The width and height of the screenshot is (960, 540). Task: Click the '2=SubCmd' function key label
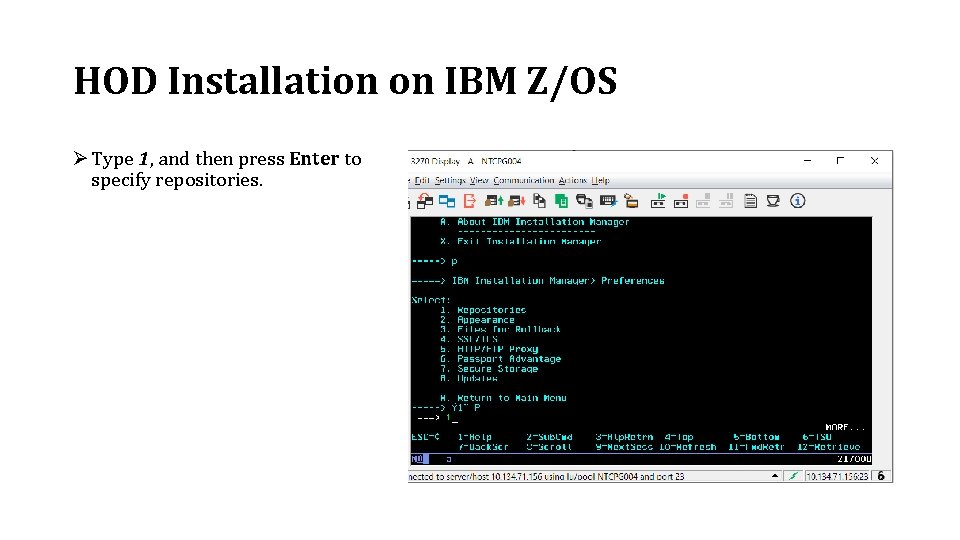[x=549, y=437]
